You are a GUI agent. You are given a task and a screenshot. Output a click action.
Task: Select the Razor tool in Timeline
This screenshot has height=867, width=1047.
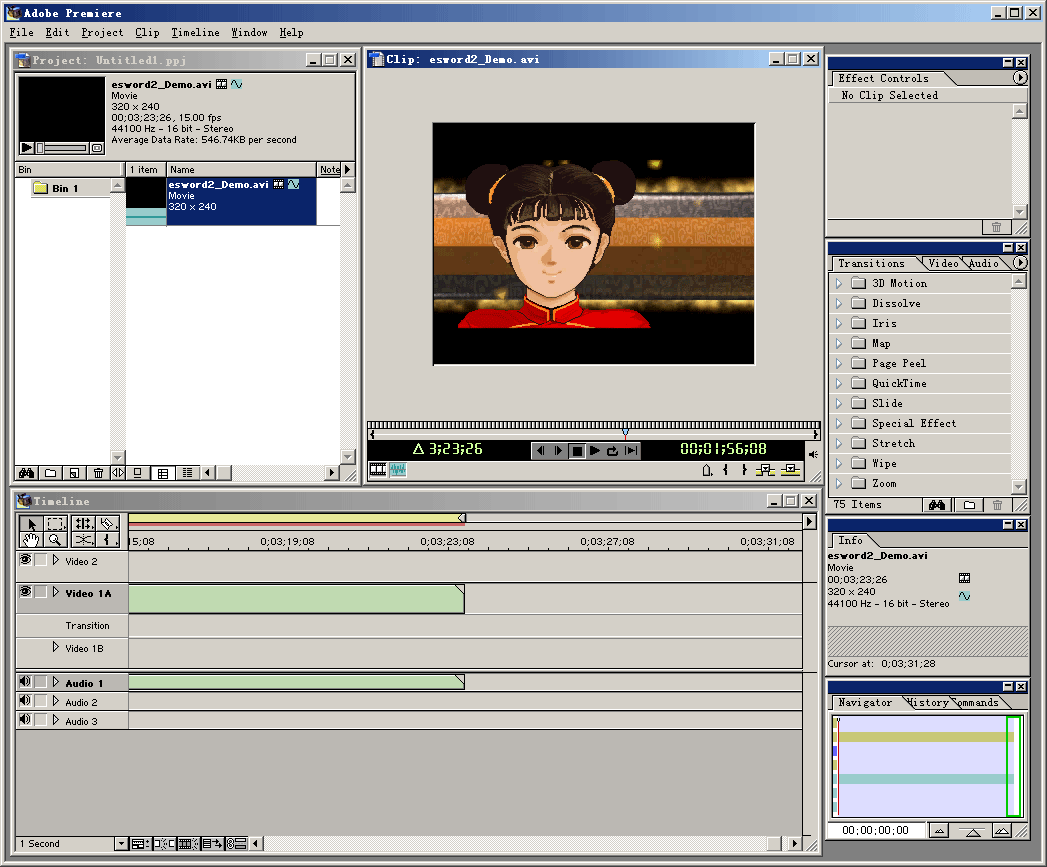coord(108,524)
